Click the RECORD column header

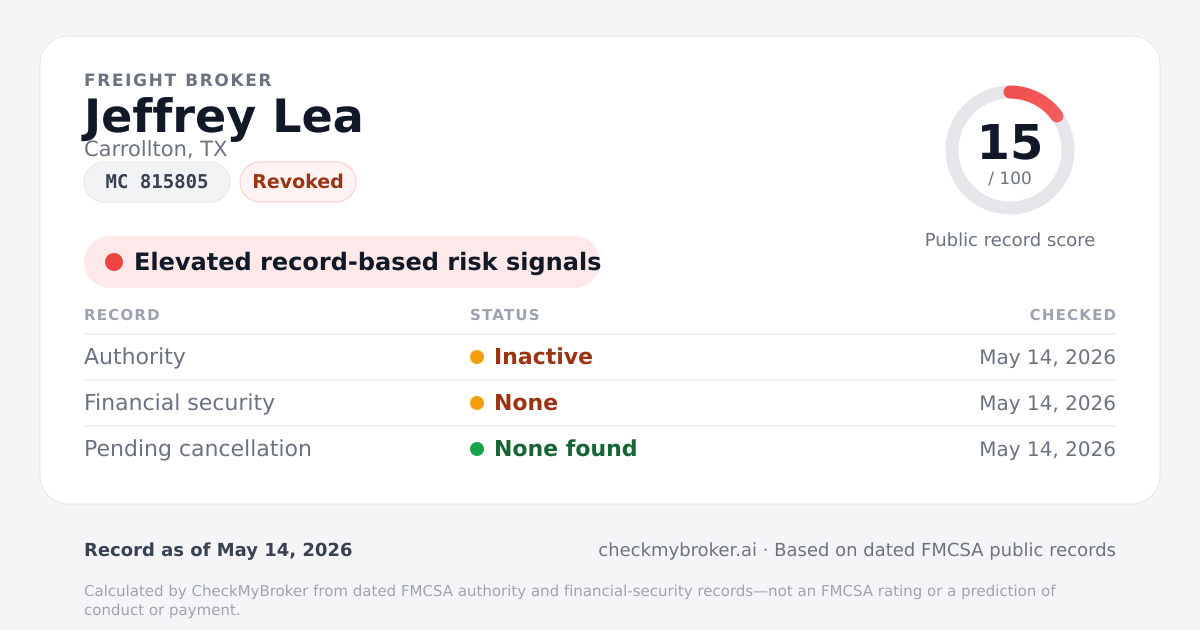pos(122,315)
